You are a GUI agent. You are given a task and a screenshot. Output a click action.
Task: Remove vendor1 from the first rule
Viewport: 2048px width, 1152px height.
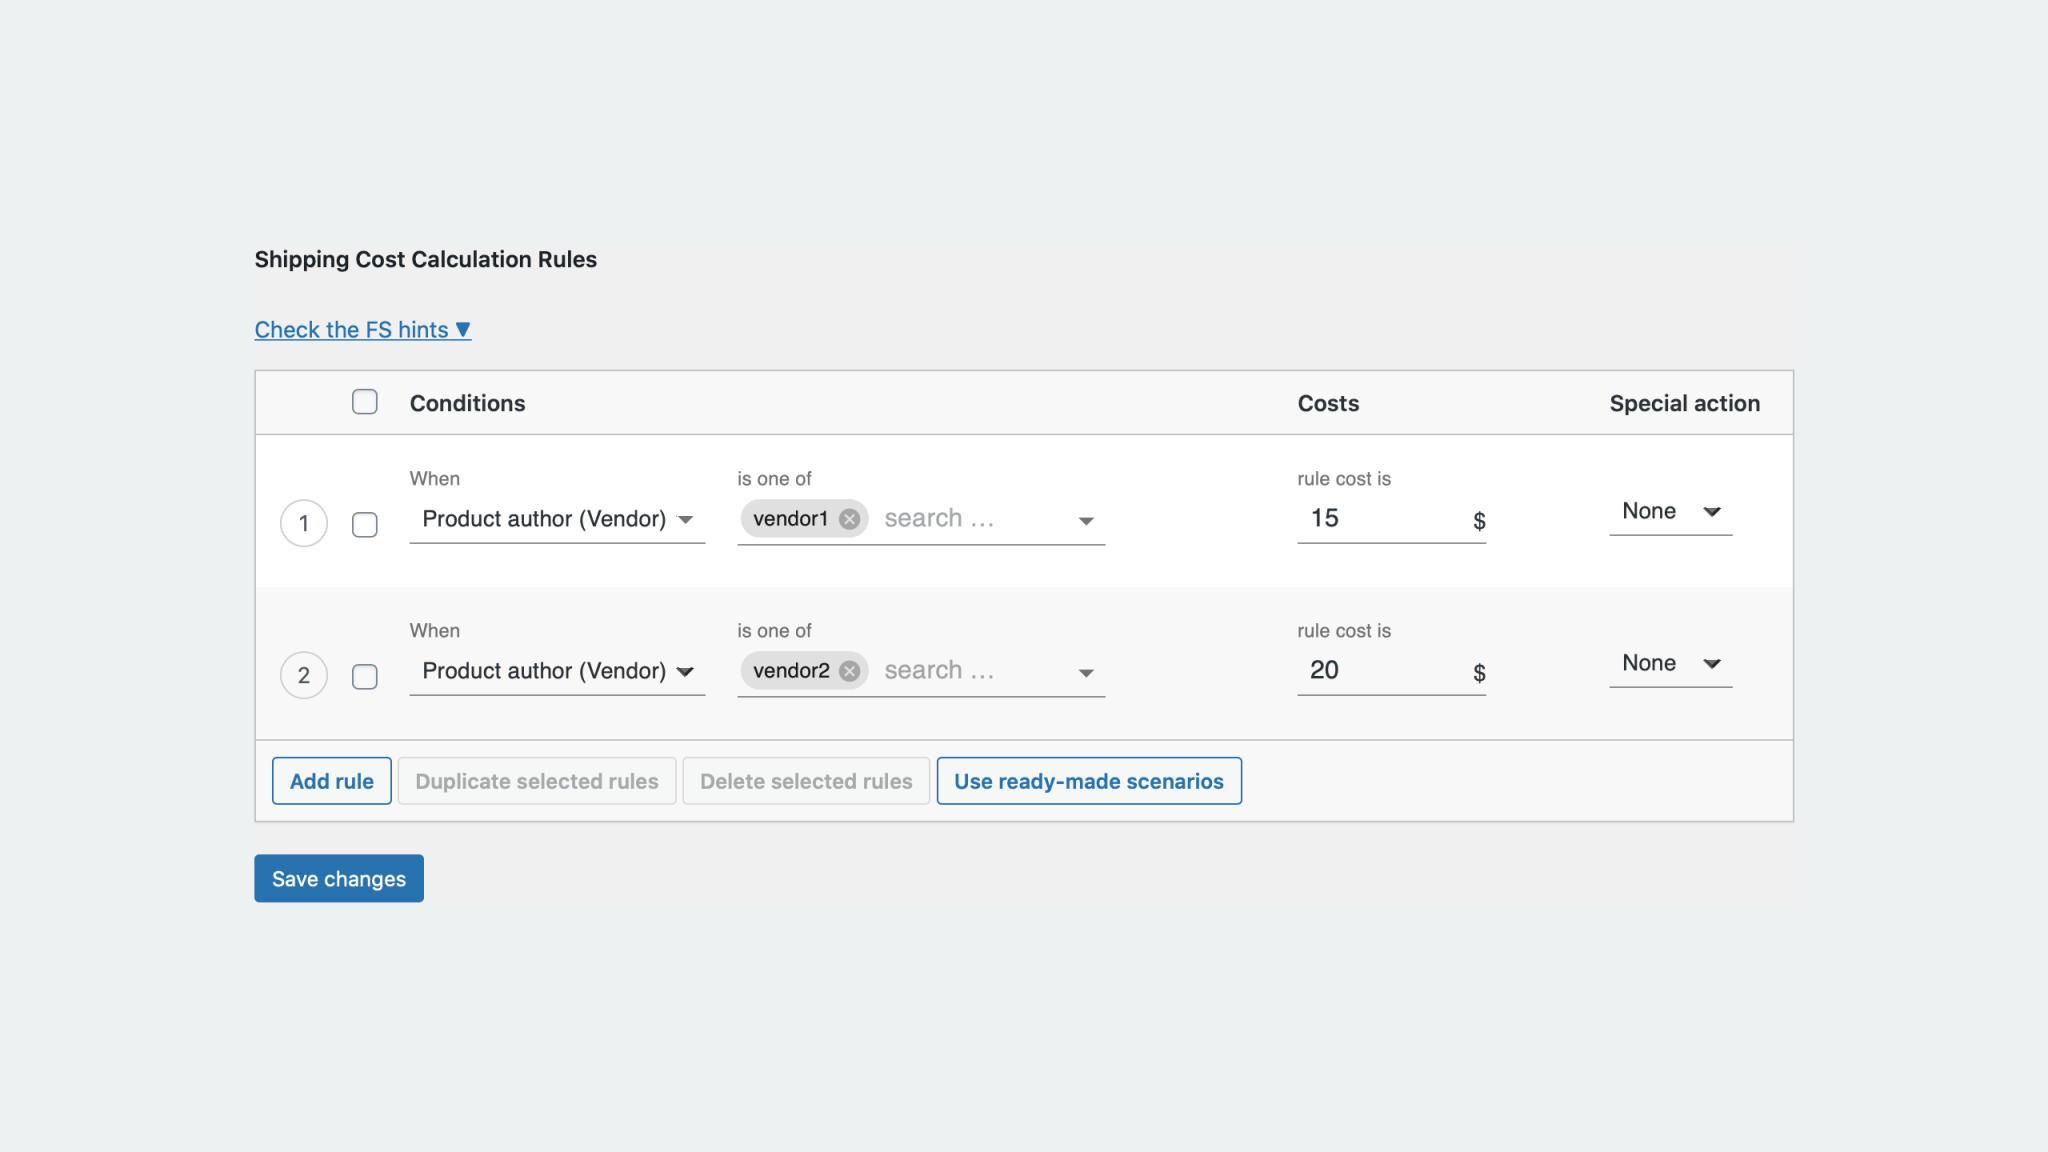point(849,518)
